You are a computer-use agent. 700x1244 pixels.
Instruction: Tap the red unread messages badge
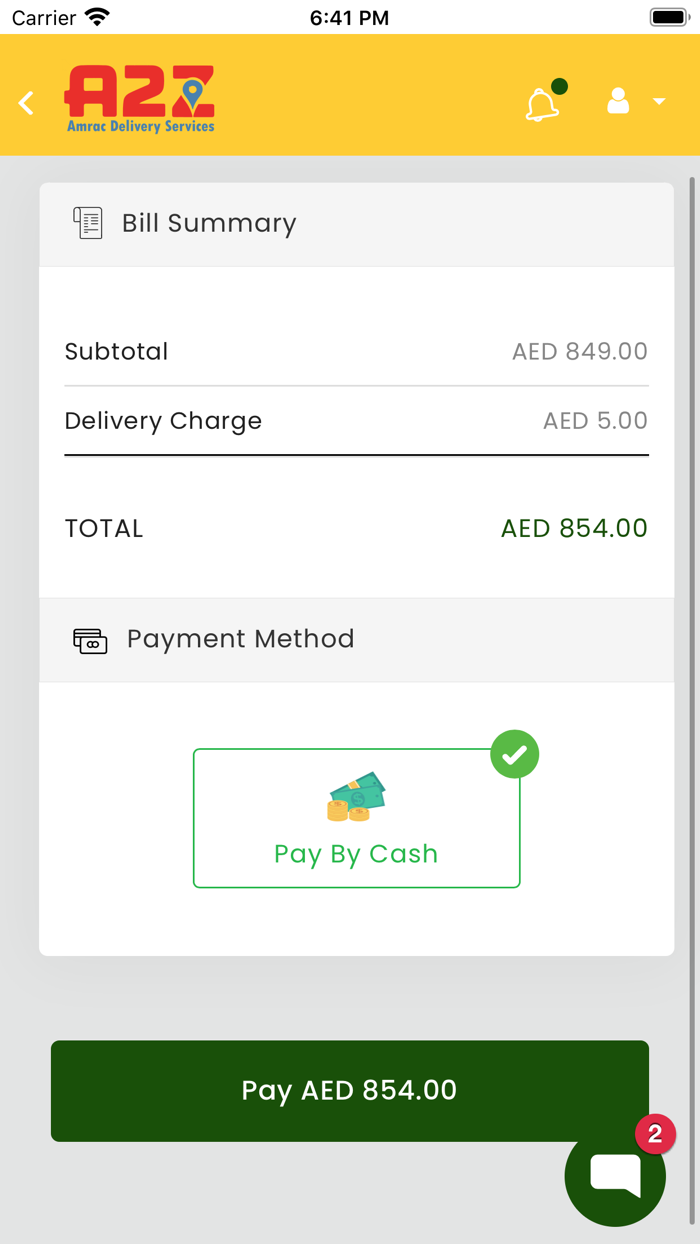655,1134
